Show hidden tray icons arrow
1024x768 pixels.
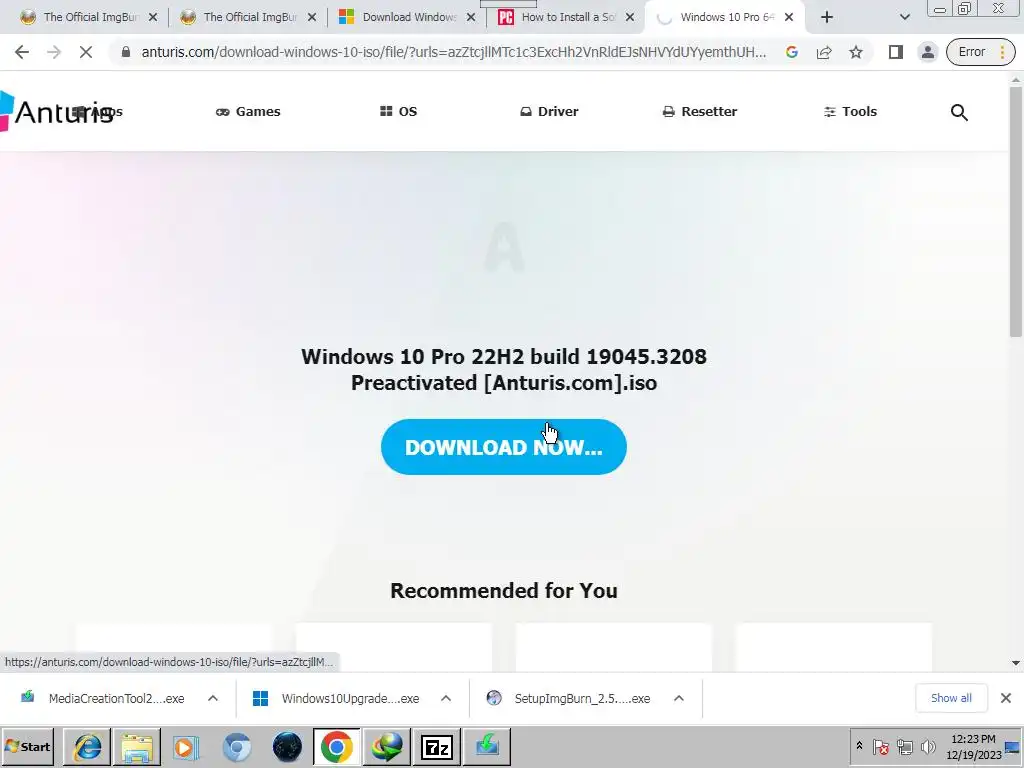859,746
